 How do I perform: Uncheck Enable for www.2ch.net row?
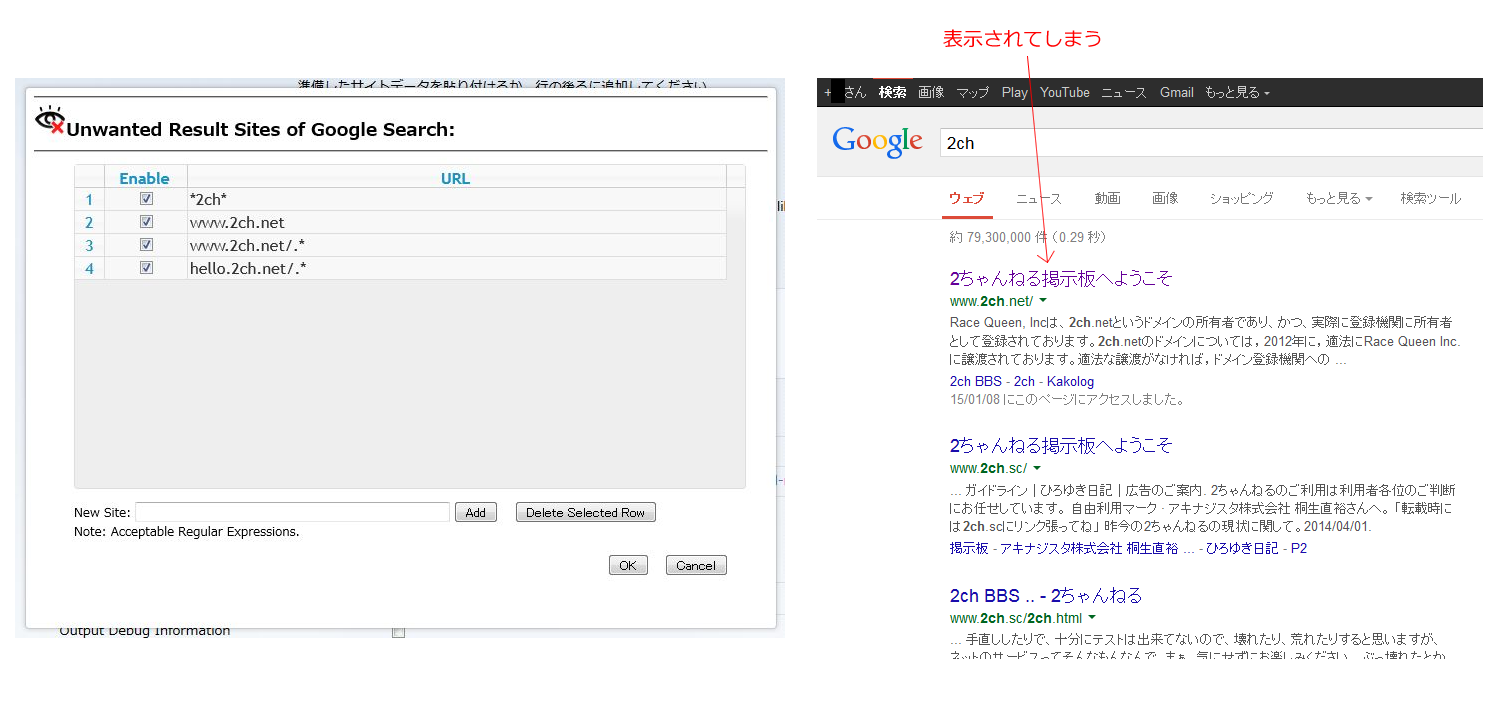coord(146,222)
